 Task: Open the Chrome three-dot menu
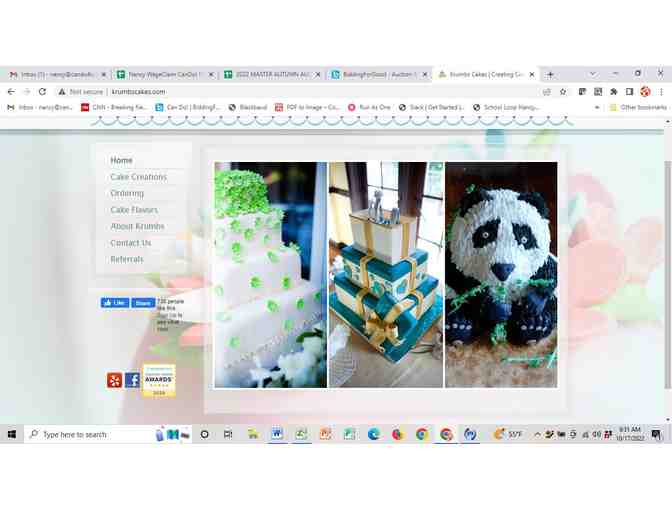click(661, 91)
